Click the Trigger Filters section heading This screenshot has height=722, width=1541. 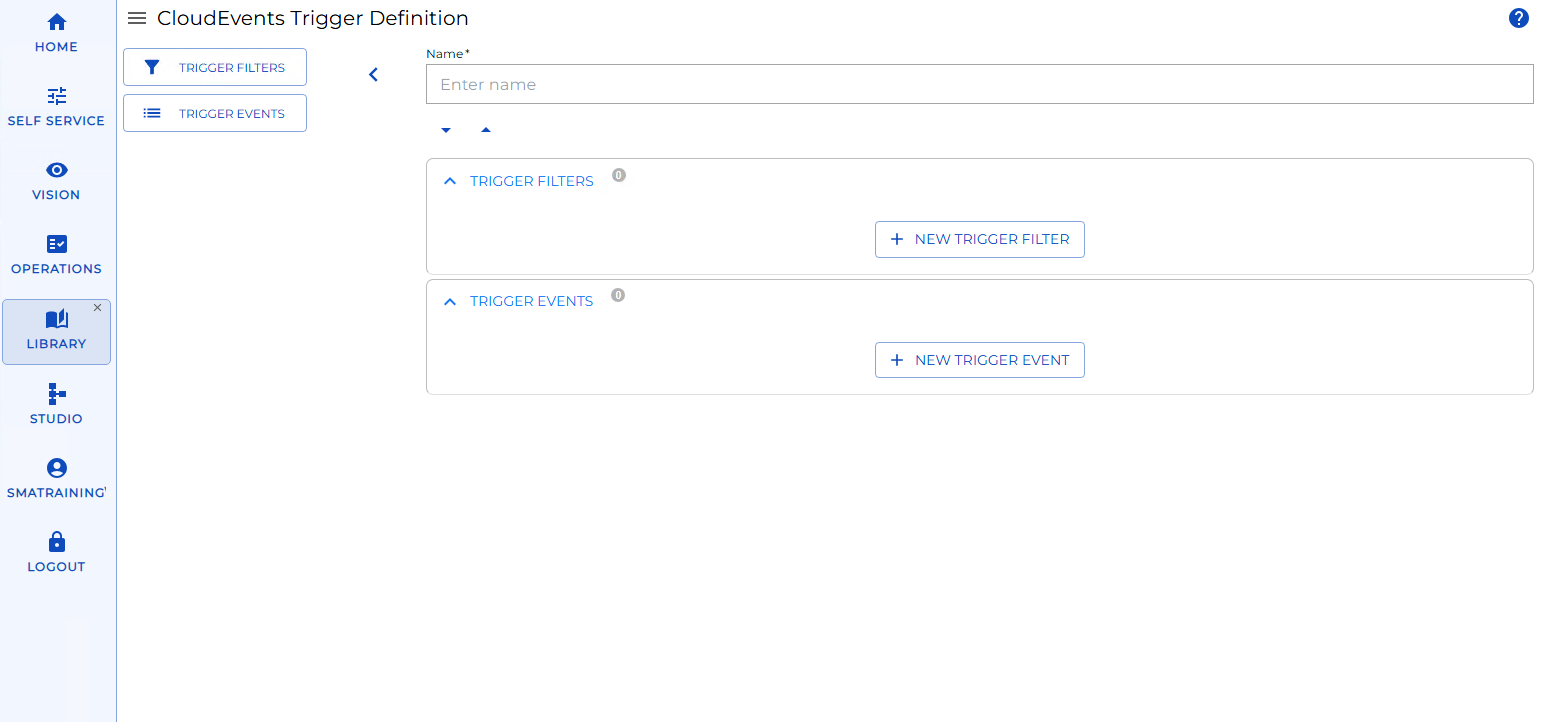(x=532, y=181)
